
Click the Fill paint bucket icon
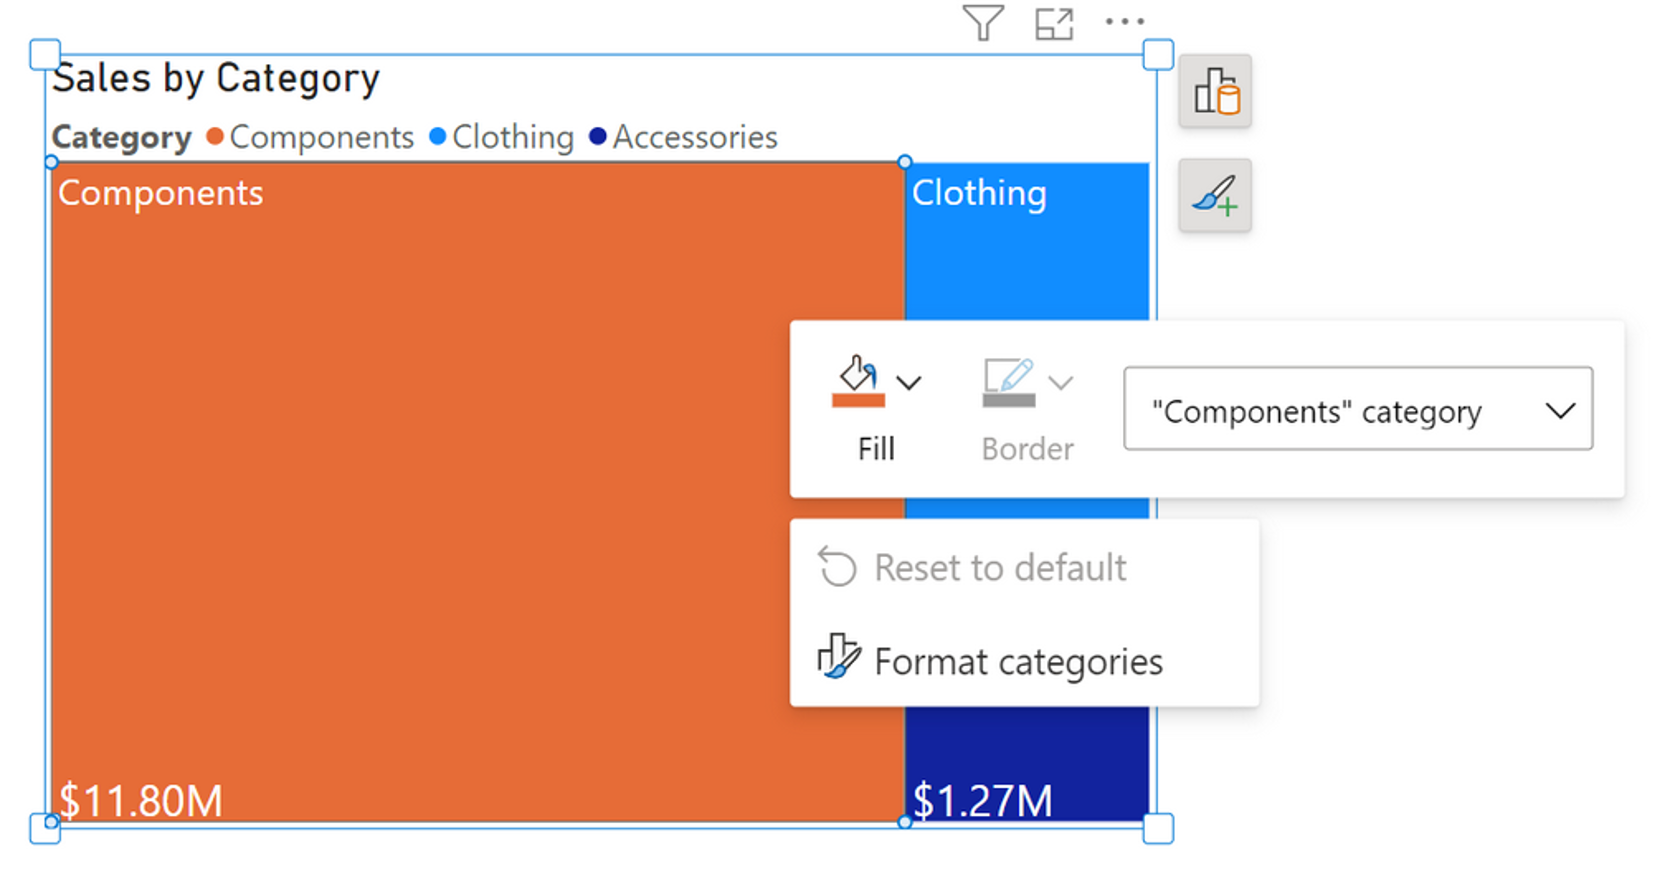tap(858, 382)
